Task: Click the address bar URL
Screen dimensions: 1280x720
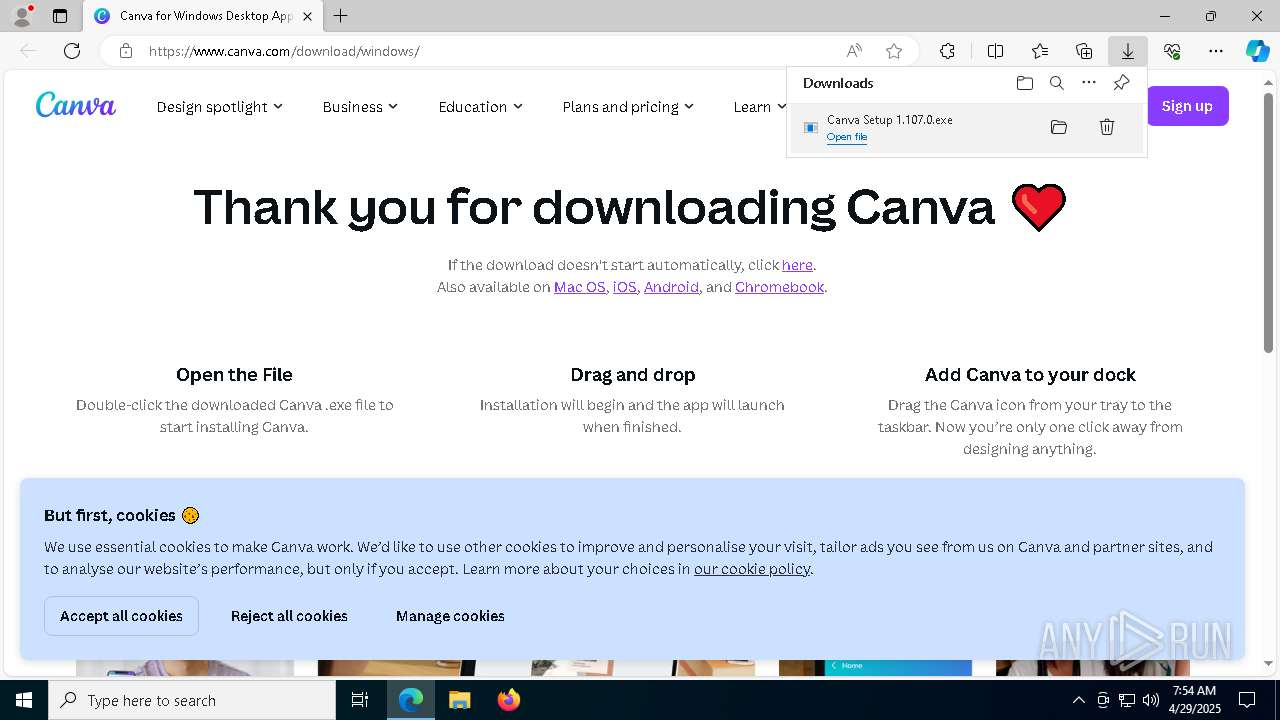Action: [284, 51]
